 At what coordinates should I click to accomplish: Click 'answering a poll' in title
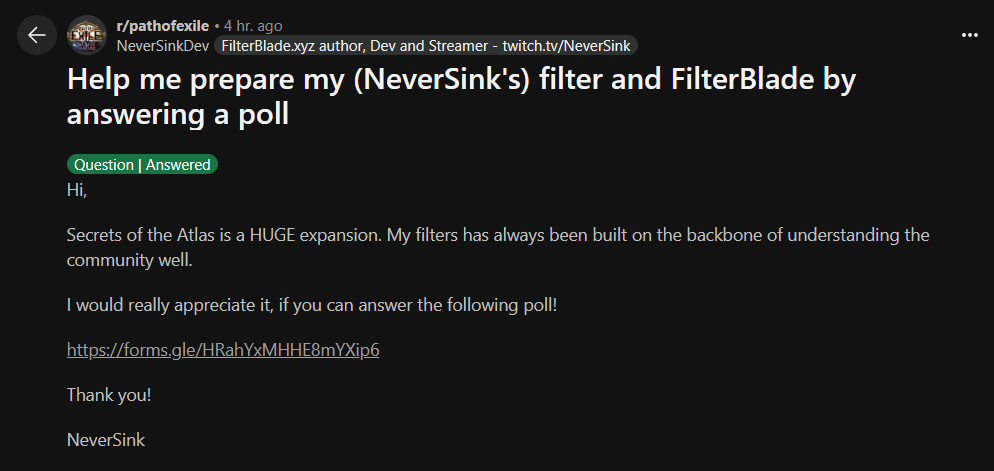pos(178,115)
